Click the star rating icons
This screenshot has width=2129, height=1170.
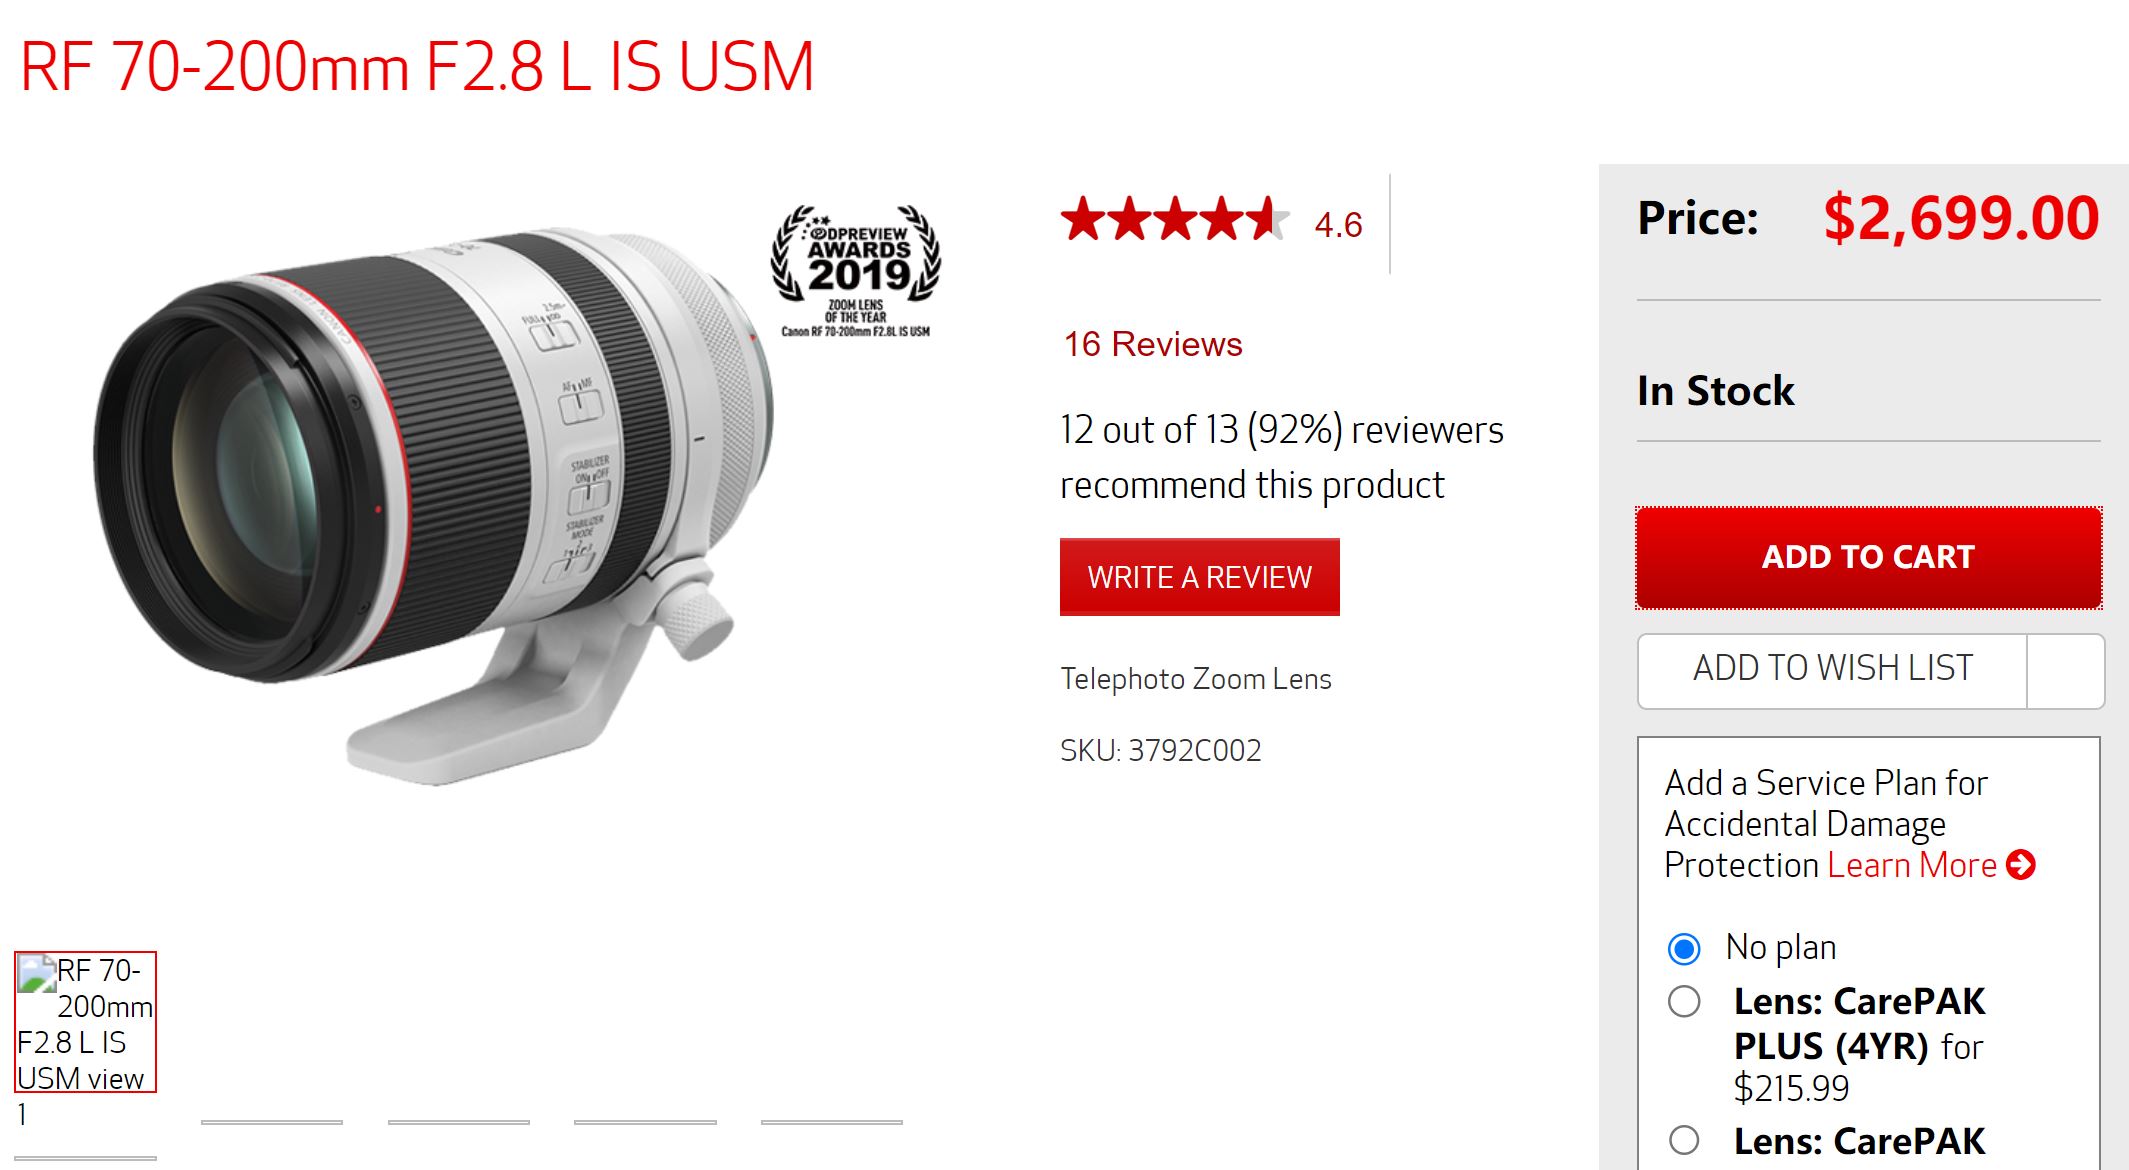1175,220
